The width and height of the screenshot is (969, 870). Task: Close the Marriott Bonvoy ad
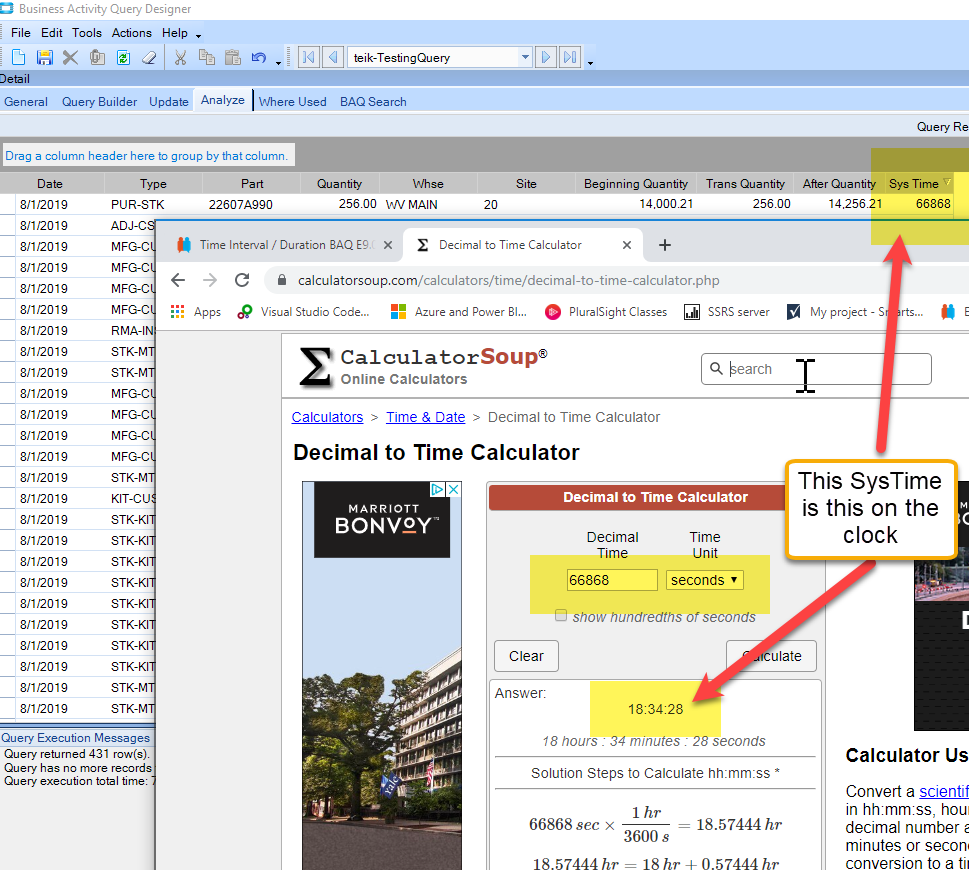454,489
